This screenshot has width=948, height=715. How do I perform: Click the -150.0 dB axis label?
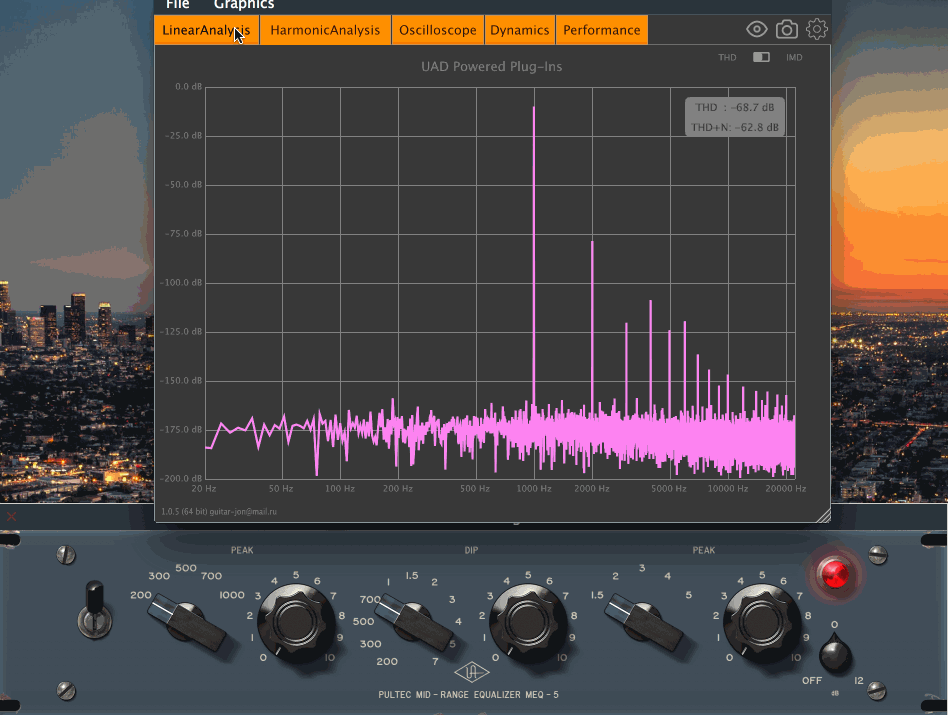pyautogui.click(x=181, y=380)
